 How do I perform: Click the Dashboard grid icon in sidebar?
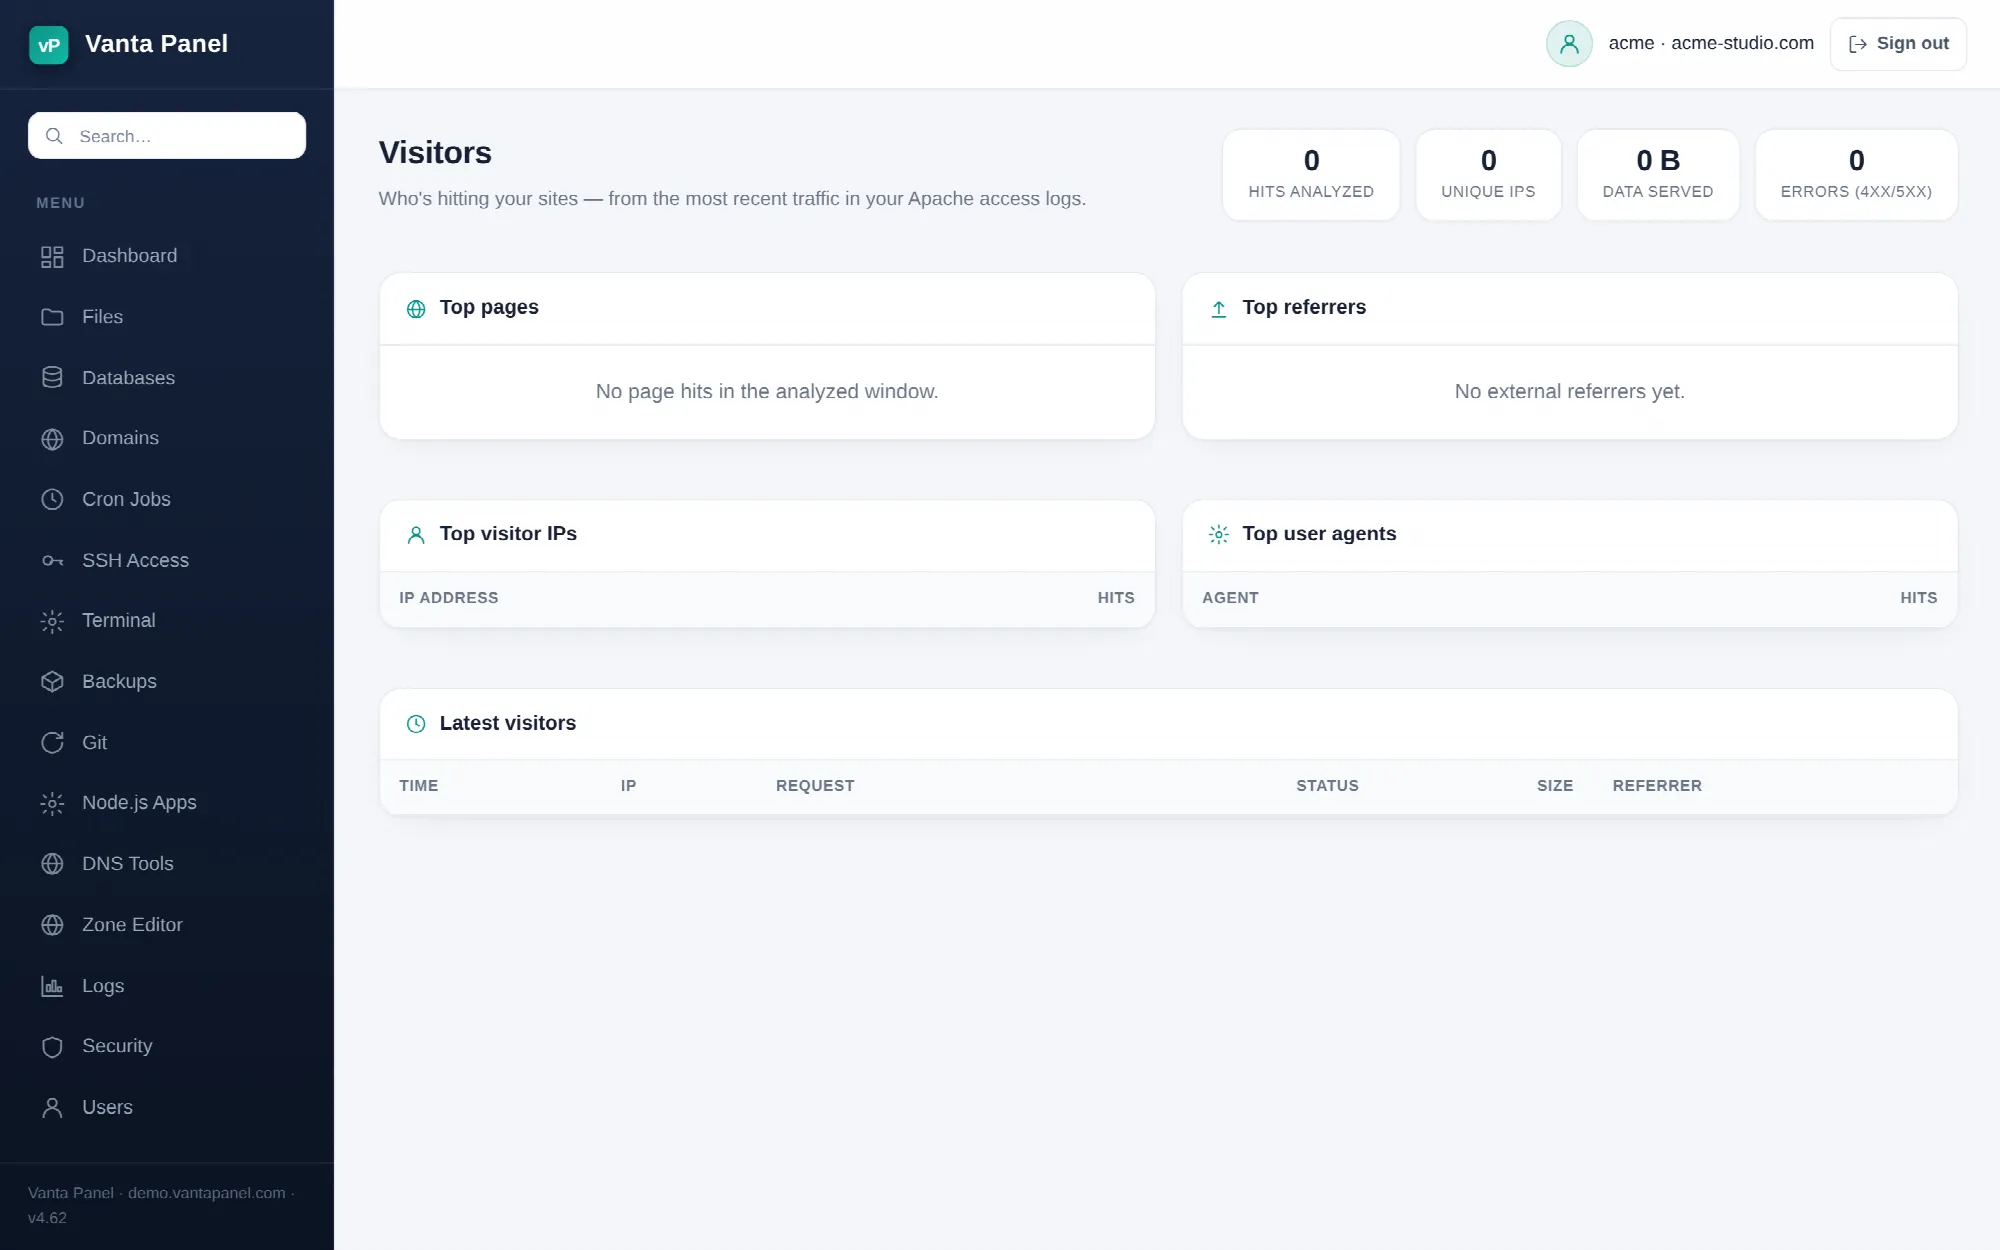click(52, 257)
